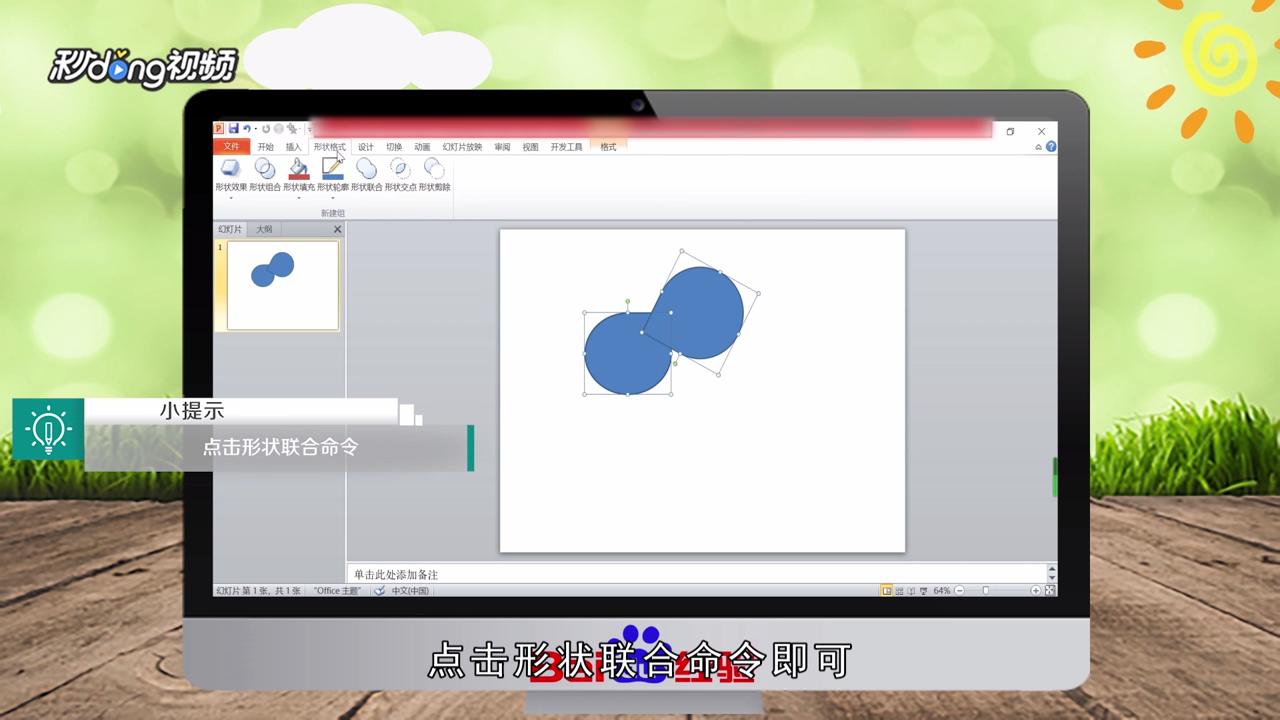Viewport: 1280px width, 720px height.
Task: Switch to reading view in status bar
Action: pyautogui.click(x=911, y=591)
